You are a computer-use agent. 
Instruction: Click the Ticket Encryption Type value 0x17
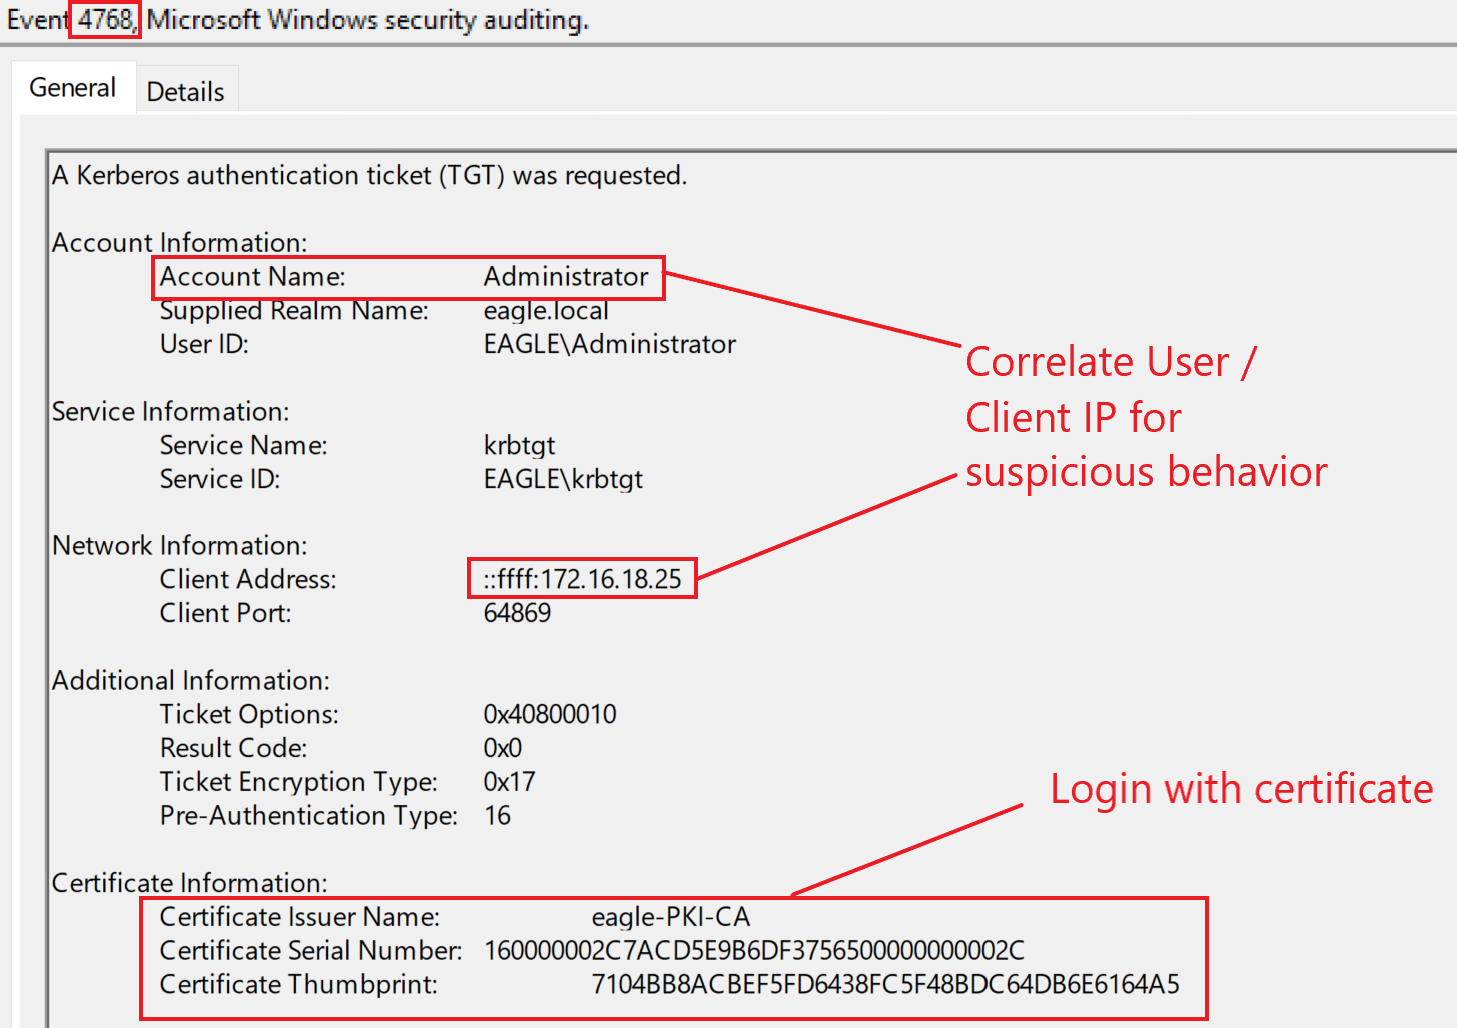tap(509, 782)
